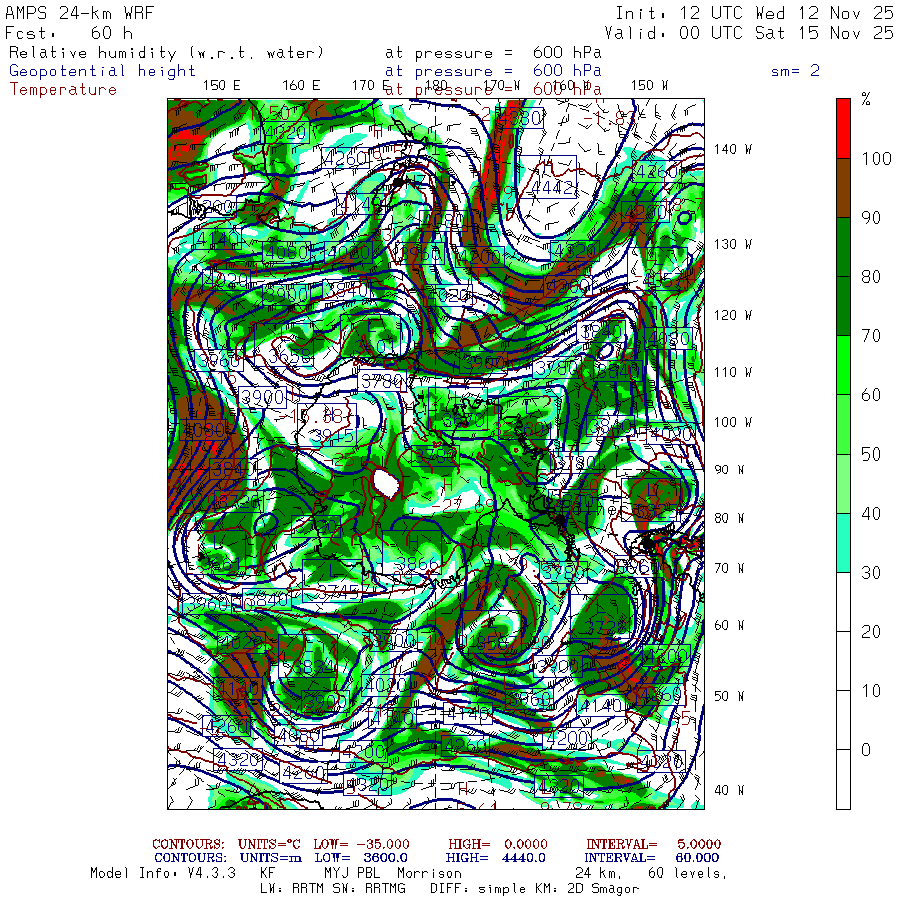
Task: Click the 'LW: RRTM SW: RRTMG' radiation text
Action: [333, 889]
